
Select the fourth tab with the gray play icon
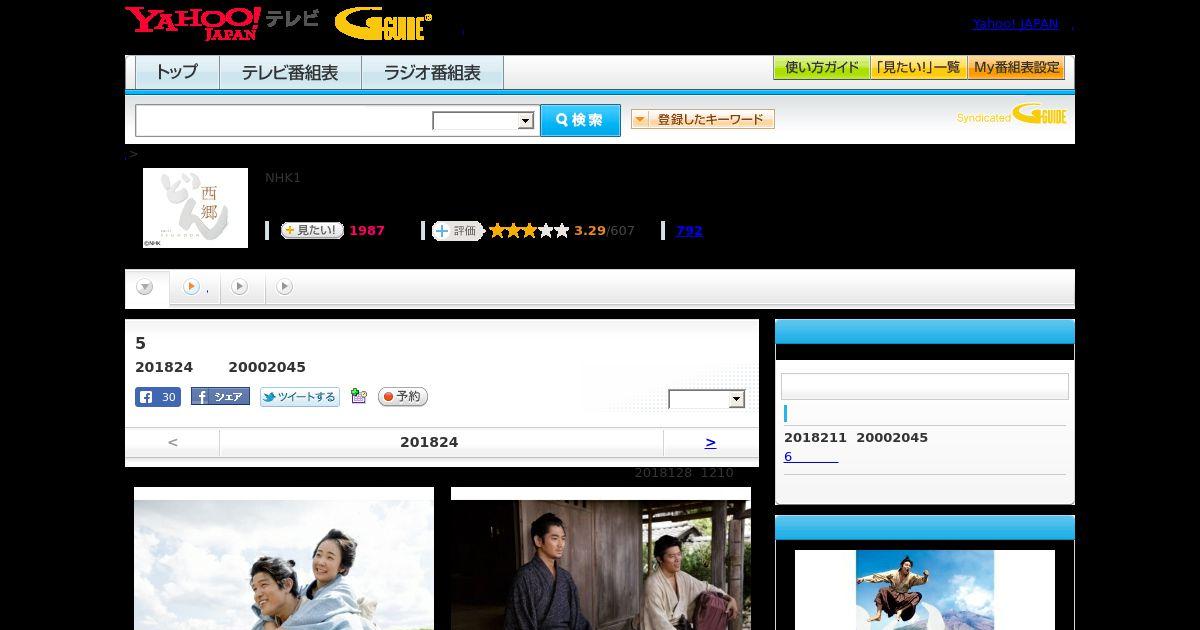tap(285, 287)
